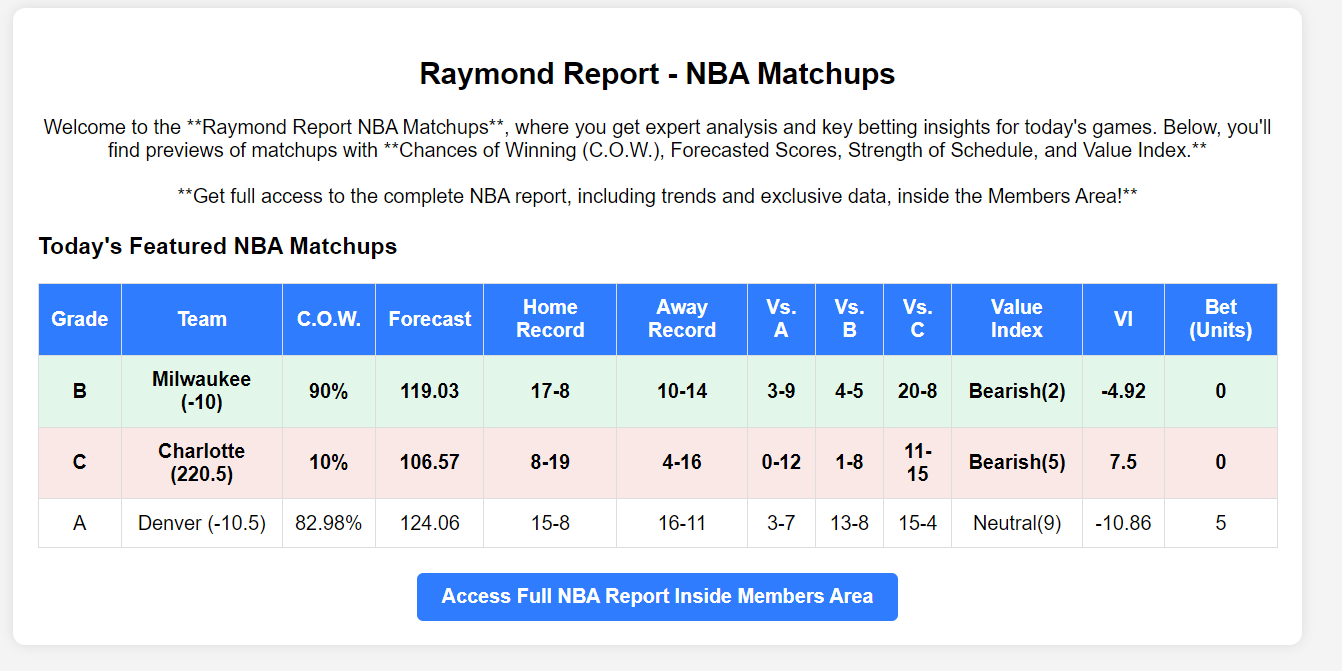The height and width of the screenshot is (671, 1342).
Task: Click Charlotte's bet units value 0
Action: click(x=1221, y=463)
